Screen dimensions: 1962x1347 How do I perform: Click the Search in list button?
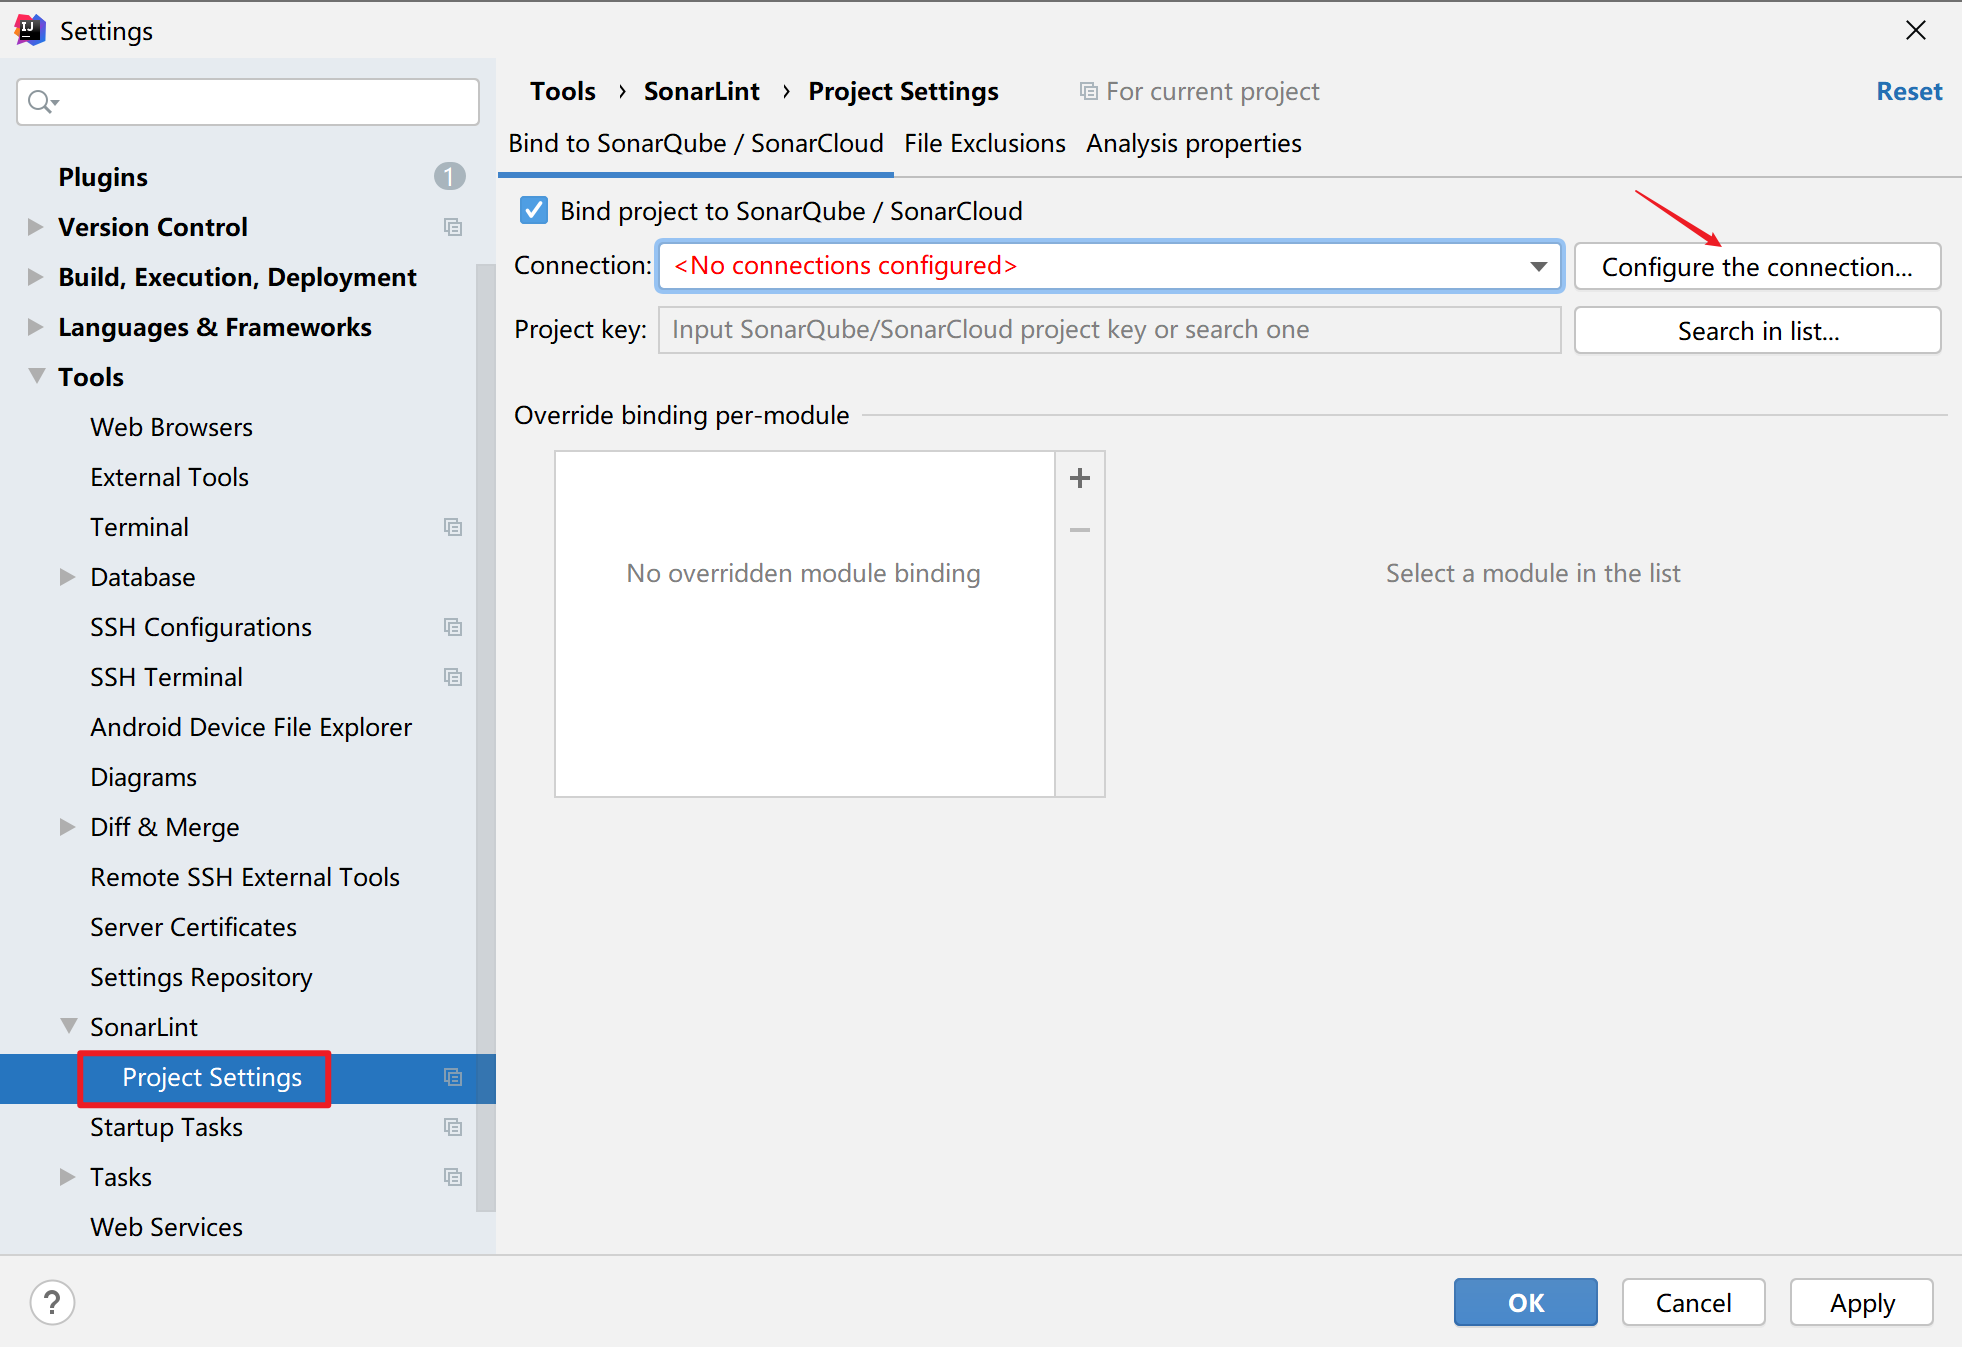pyautogui.click(x=1757, y=331)
